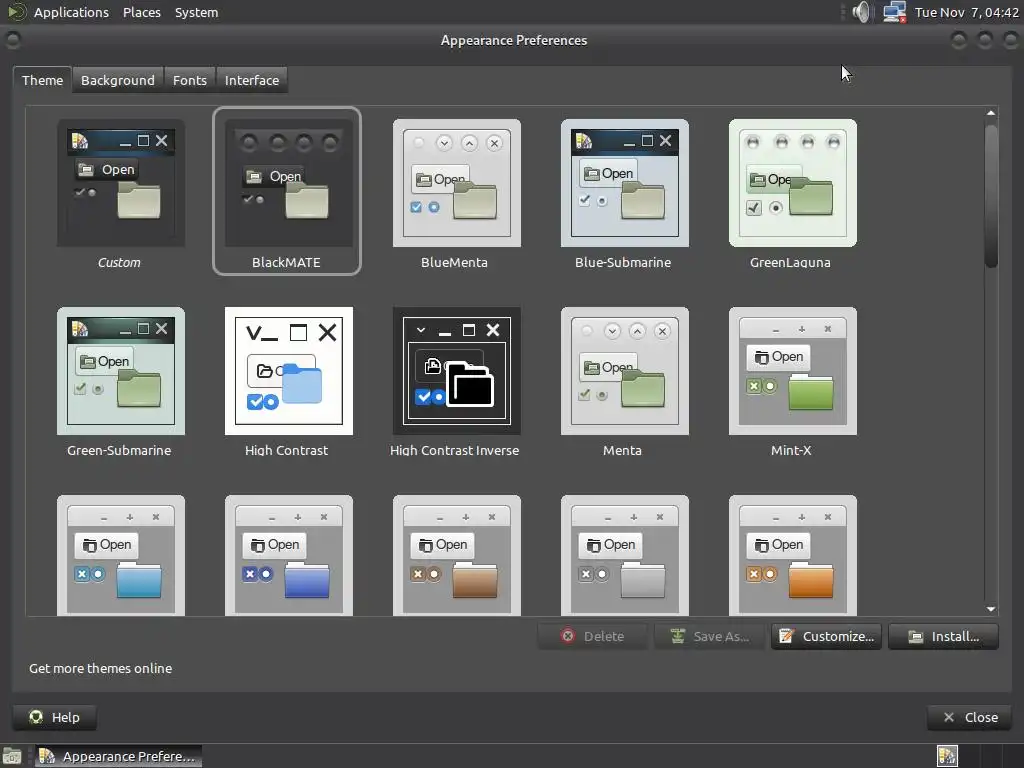Screen dimensions: 1024x768
Task: Click the scrollbar down arrow
Action: (991, 609)
